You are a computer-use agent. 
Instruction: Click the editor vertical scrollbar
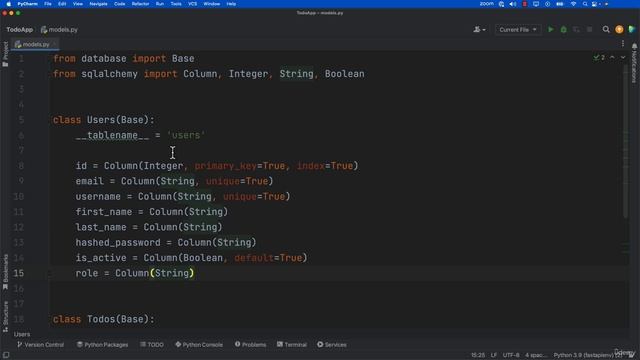(x=625, y=141)
